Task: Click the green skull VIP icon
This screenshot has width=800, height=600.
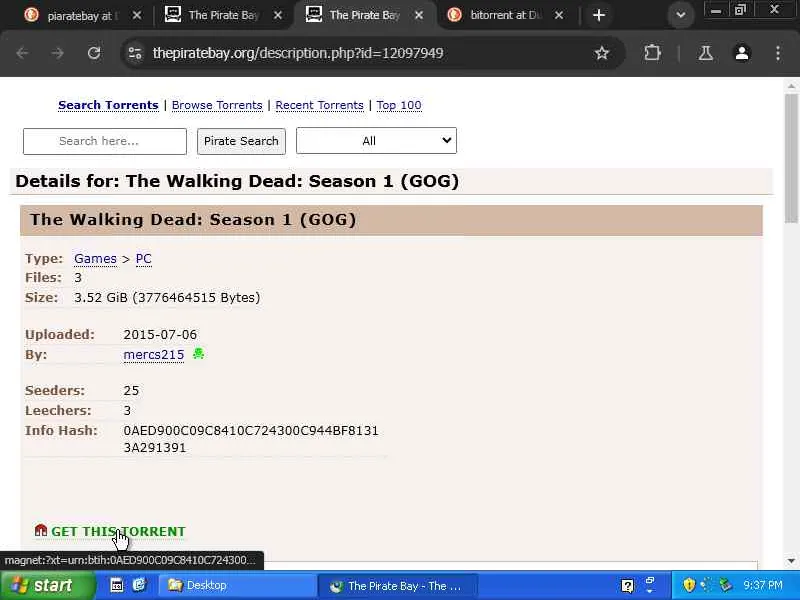Action: tap(198, 354)
